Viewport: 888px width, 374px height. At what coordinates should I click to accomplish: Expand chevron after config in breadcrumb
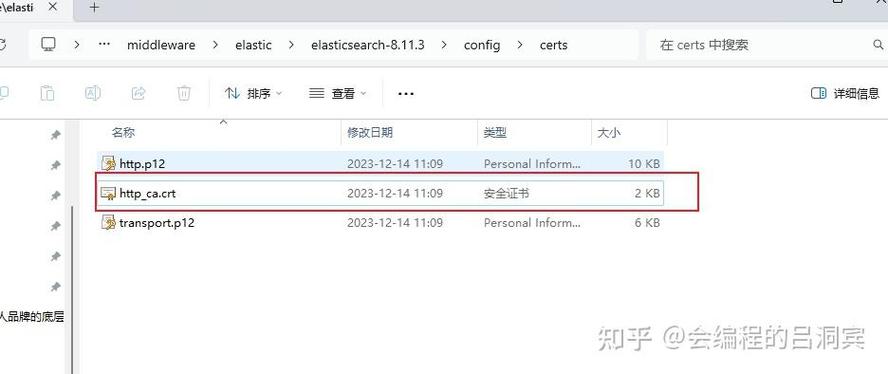coord(520,45)
